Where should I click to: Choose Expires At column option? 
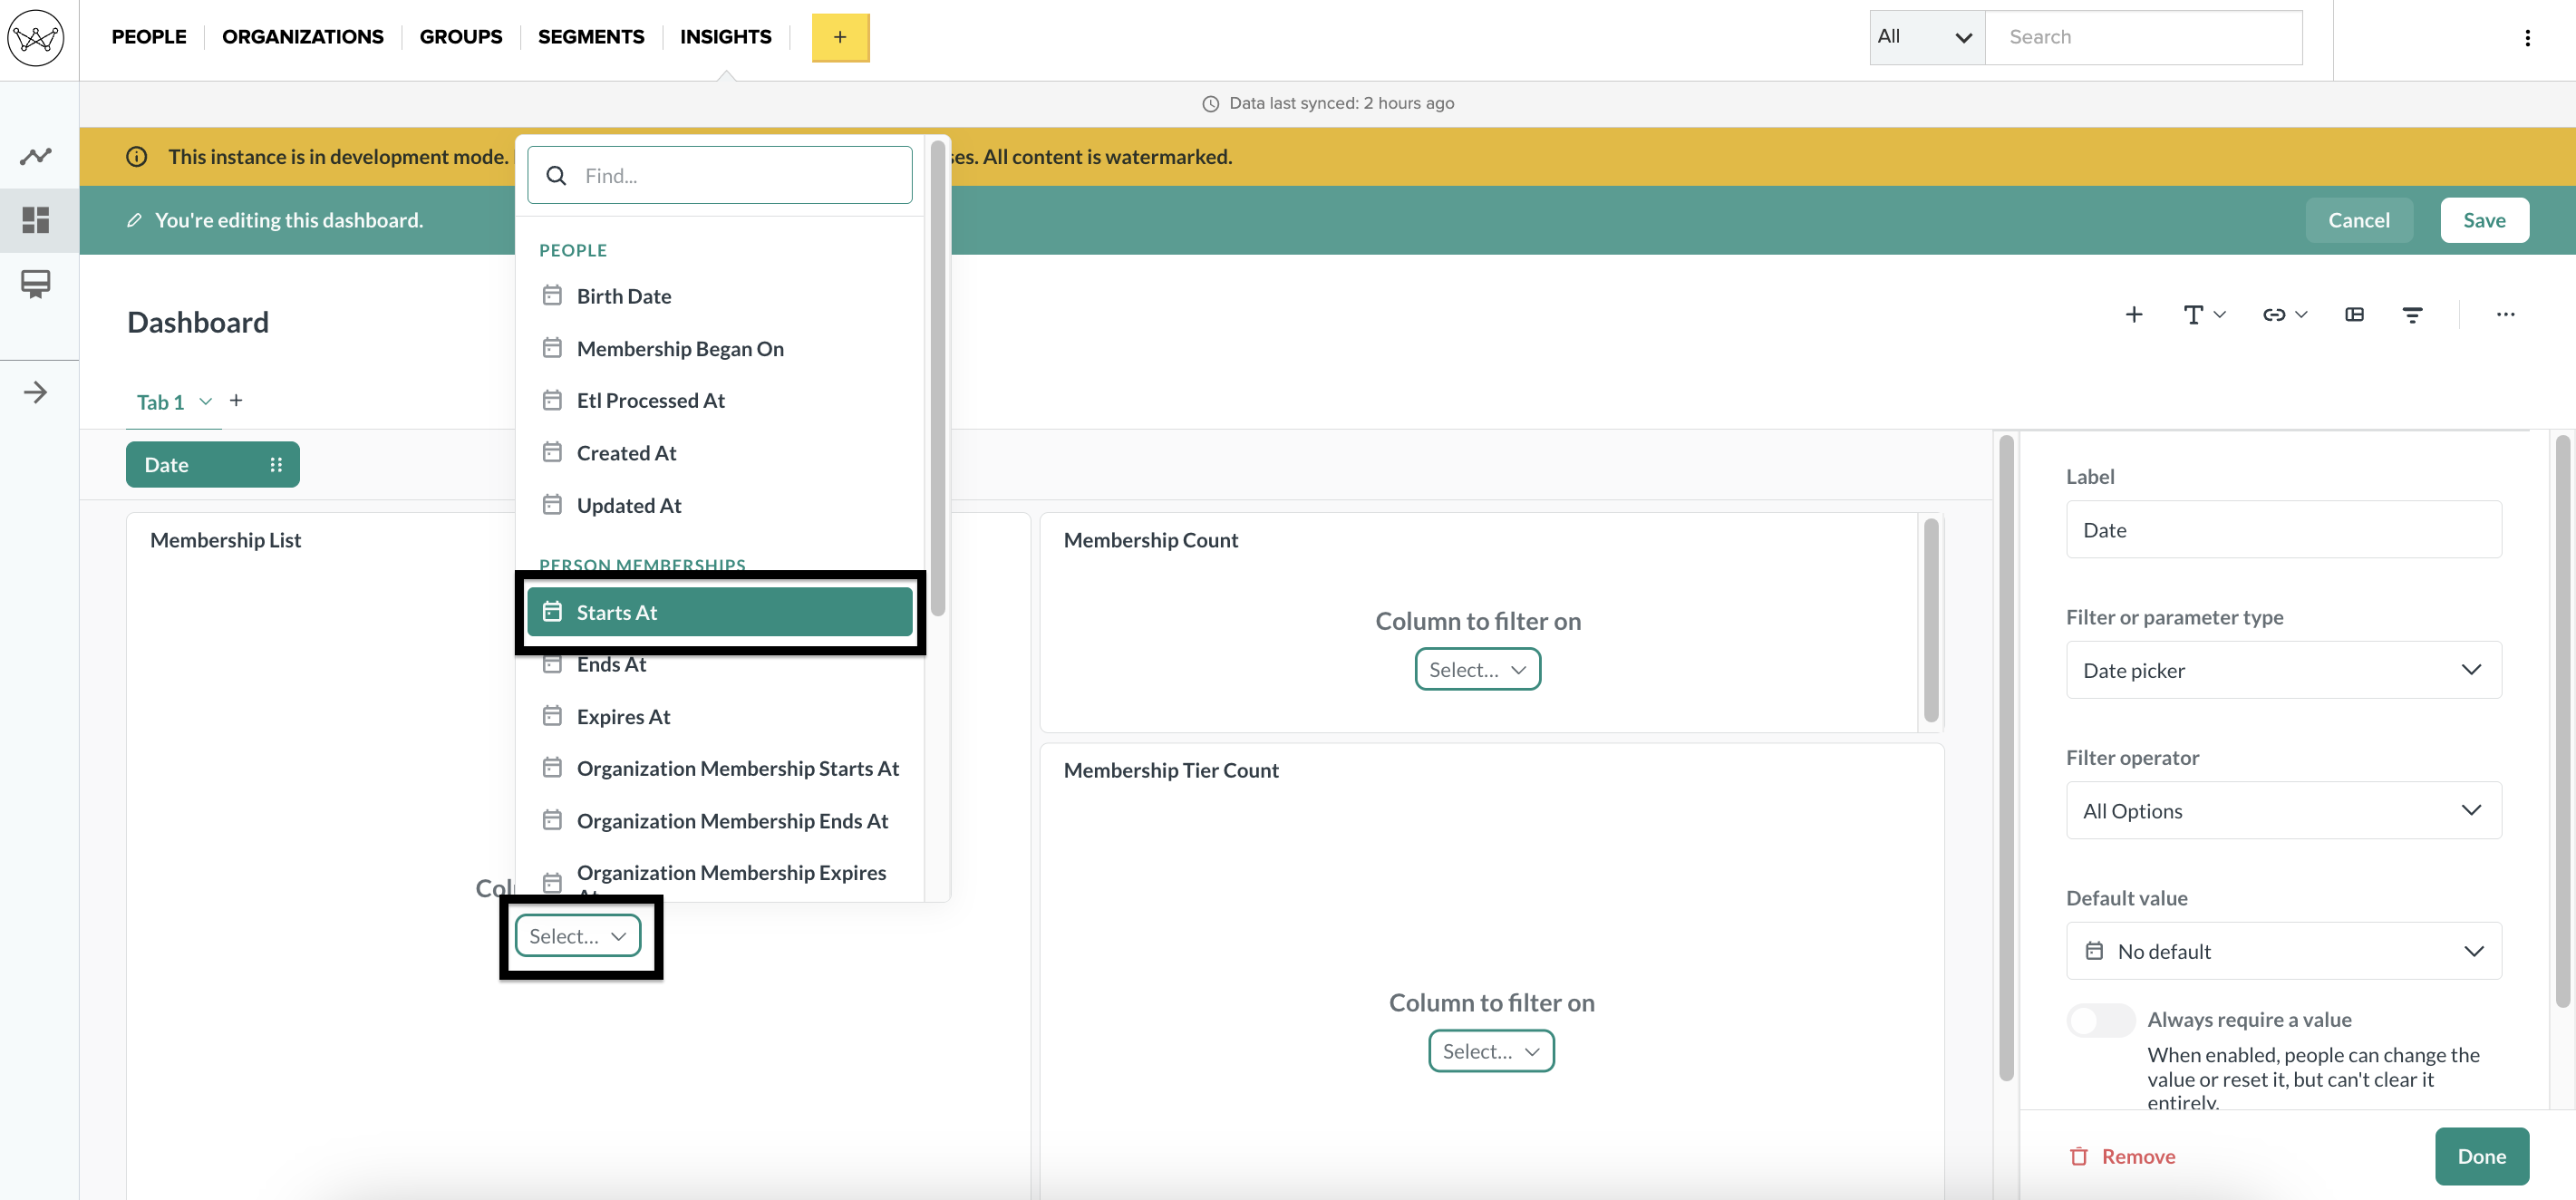[x=719, y=716]
